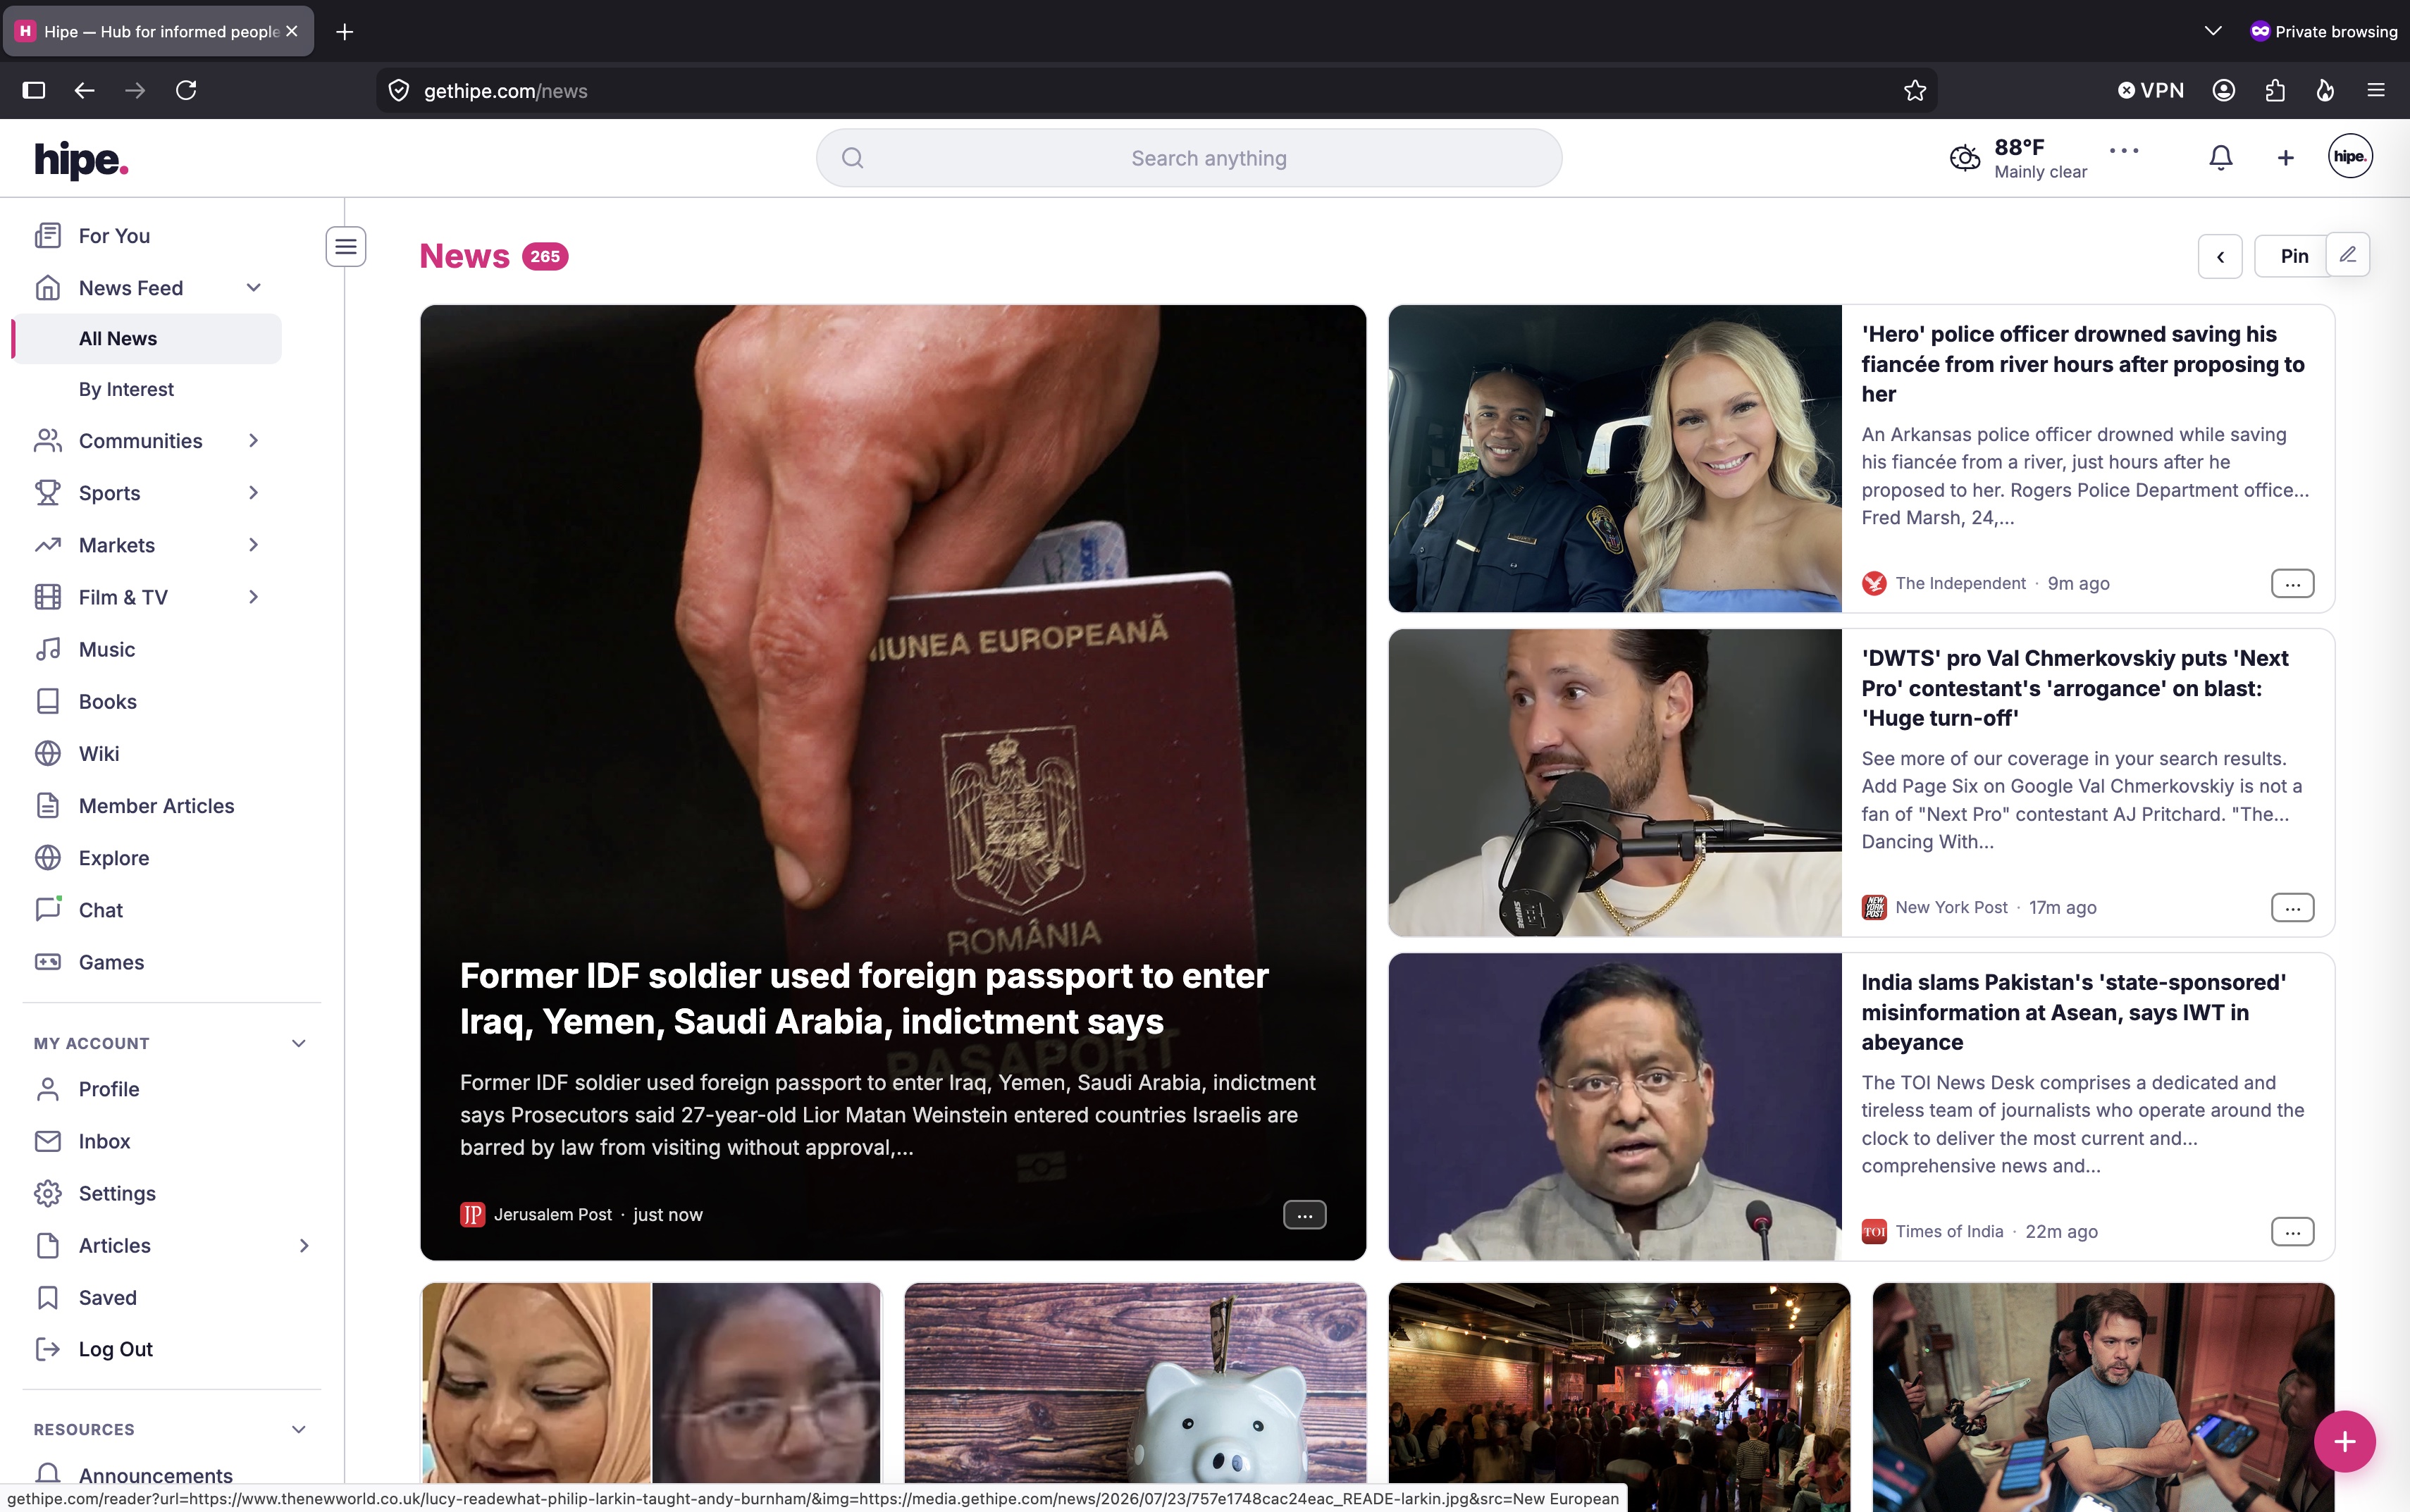This screenshot has height=1512, width=2410.
Task: Toggle the VPN in the browser toolbar
Action: pyautogui.click(x=2150, y=91)
